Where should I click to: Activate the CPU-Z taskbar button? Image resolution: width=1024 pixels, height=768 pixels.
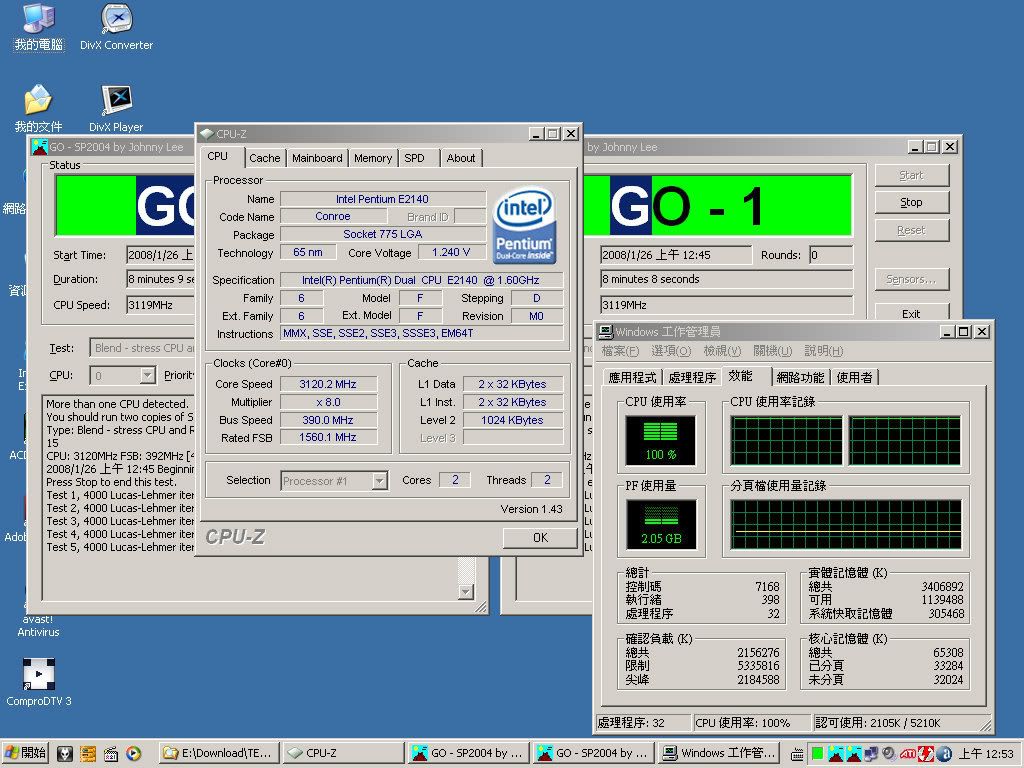(344, 753)
